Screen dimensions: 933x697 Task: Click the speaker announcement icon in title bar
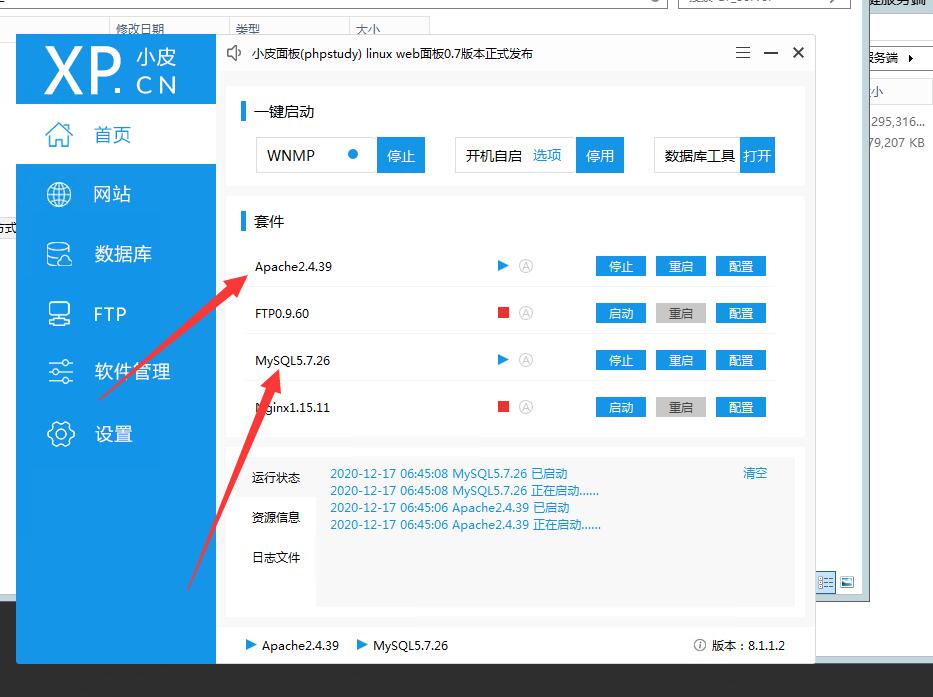pyautogui.click(x=234, y=53)
